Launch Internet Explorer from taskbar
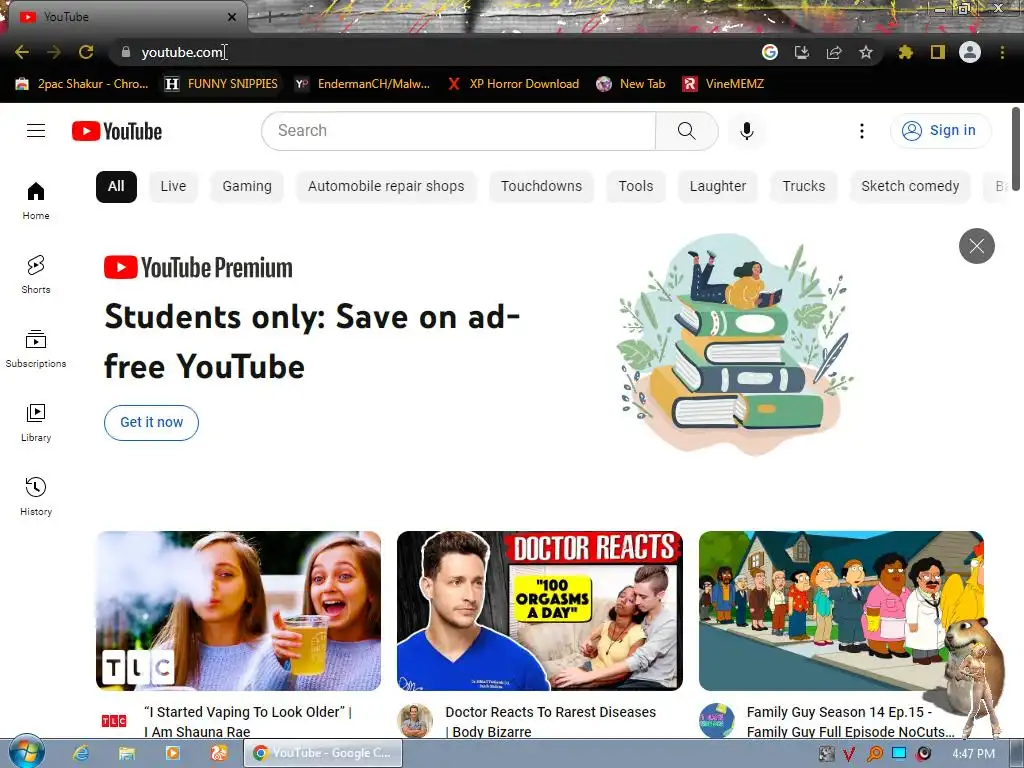Image resolution: width=1024 pixels, height=768 pixels. tap(81, 753)
